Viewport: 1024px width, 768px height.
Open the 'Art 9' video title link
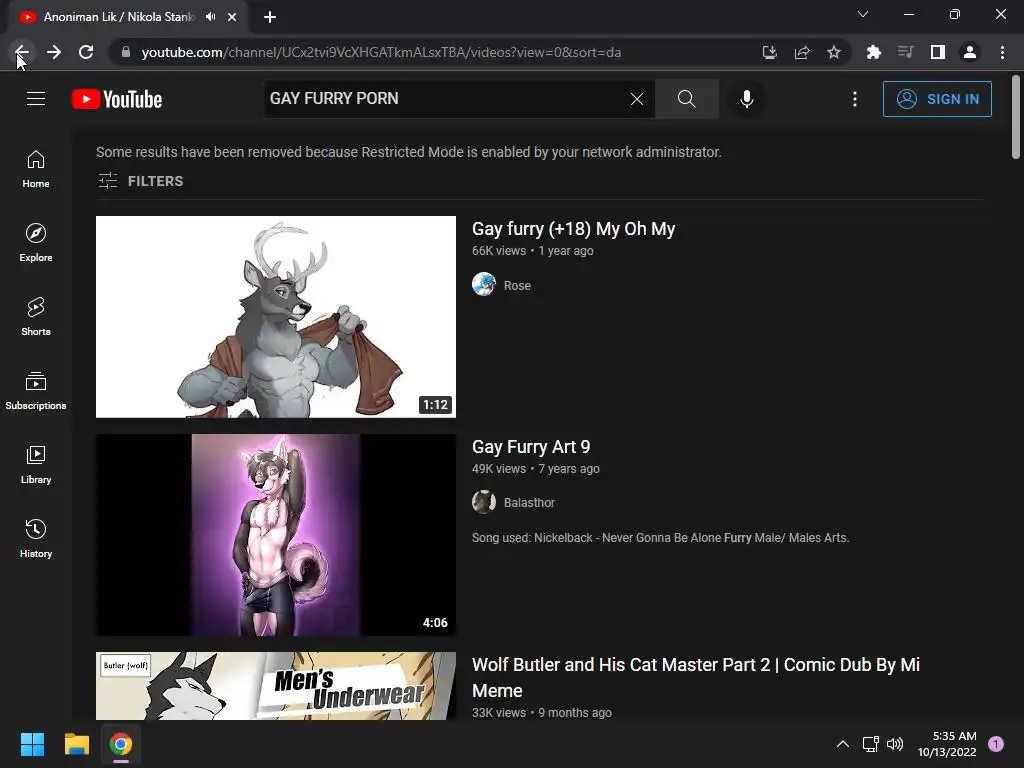tap(531, 447)
